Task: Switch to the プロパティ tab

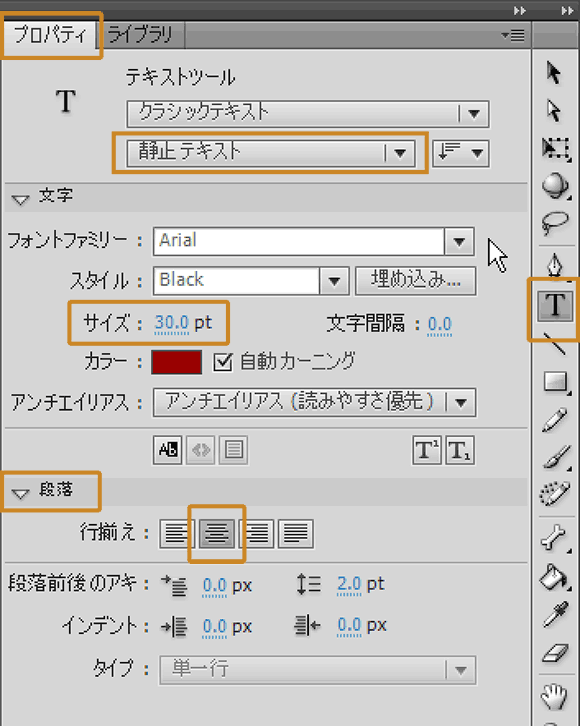Action: pos(50,35)
